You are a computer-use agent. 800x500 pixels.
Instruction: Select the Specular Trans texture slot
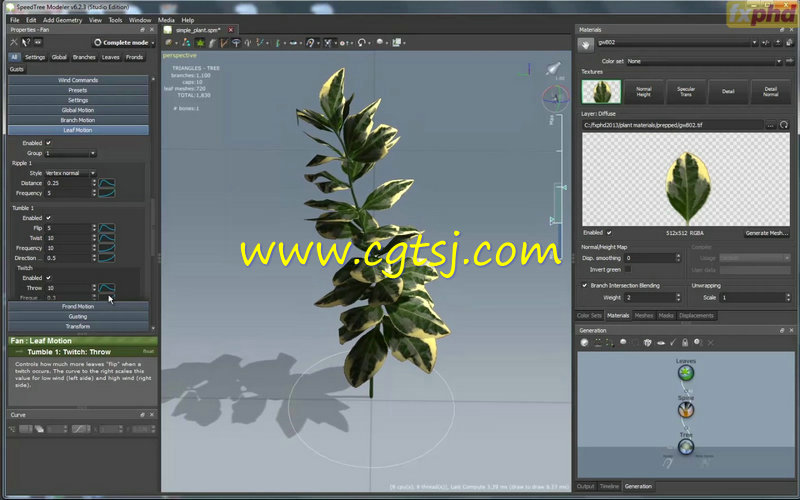click(x=686, y=92)
